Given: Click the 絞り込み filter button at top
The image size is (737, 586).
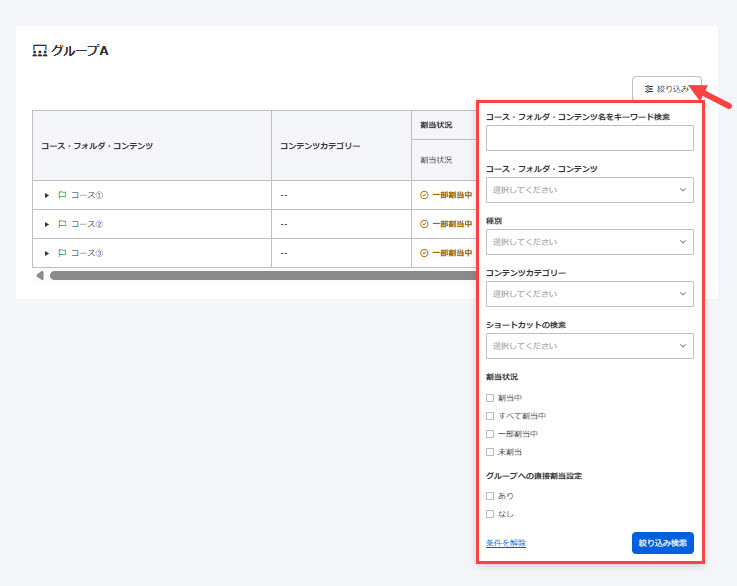Looking at the screenshot, I should click(666, 89).
